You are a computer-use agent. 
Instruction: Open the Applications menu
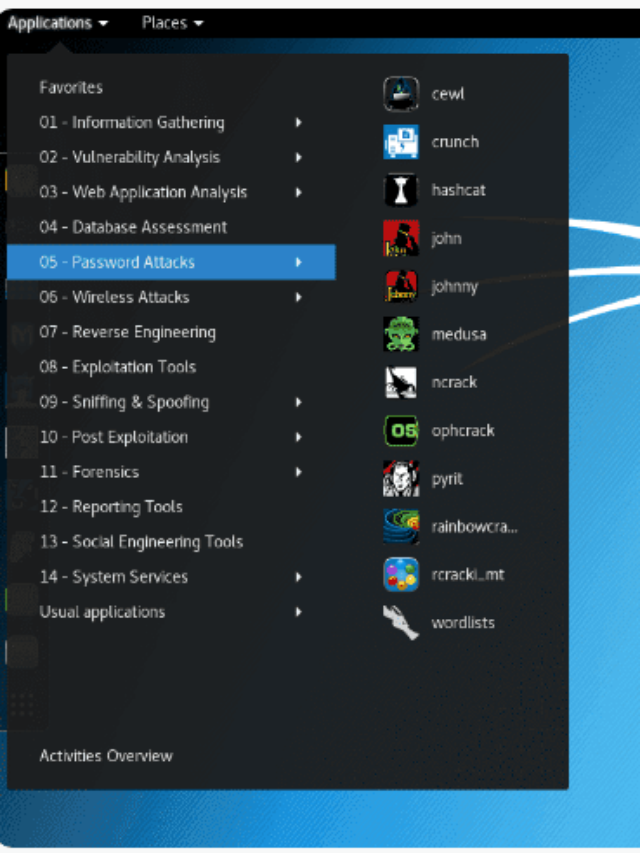pyautogui.click(x=58, y=23)
